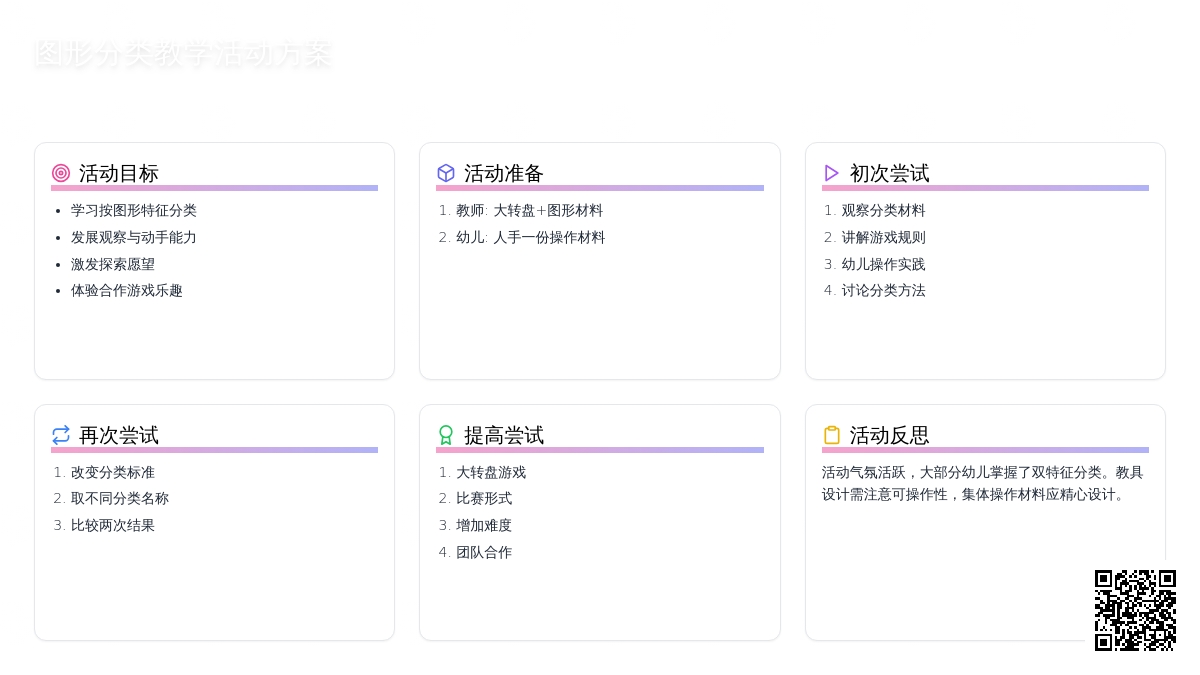Click the cube icon beside 活动准备

(446, 173)
